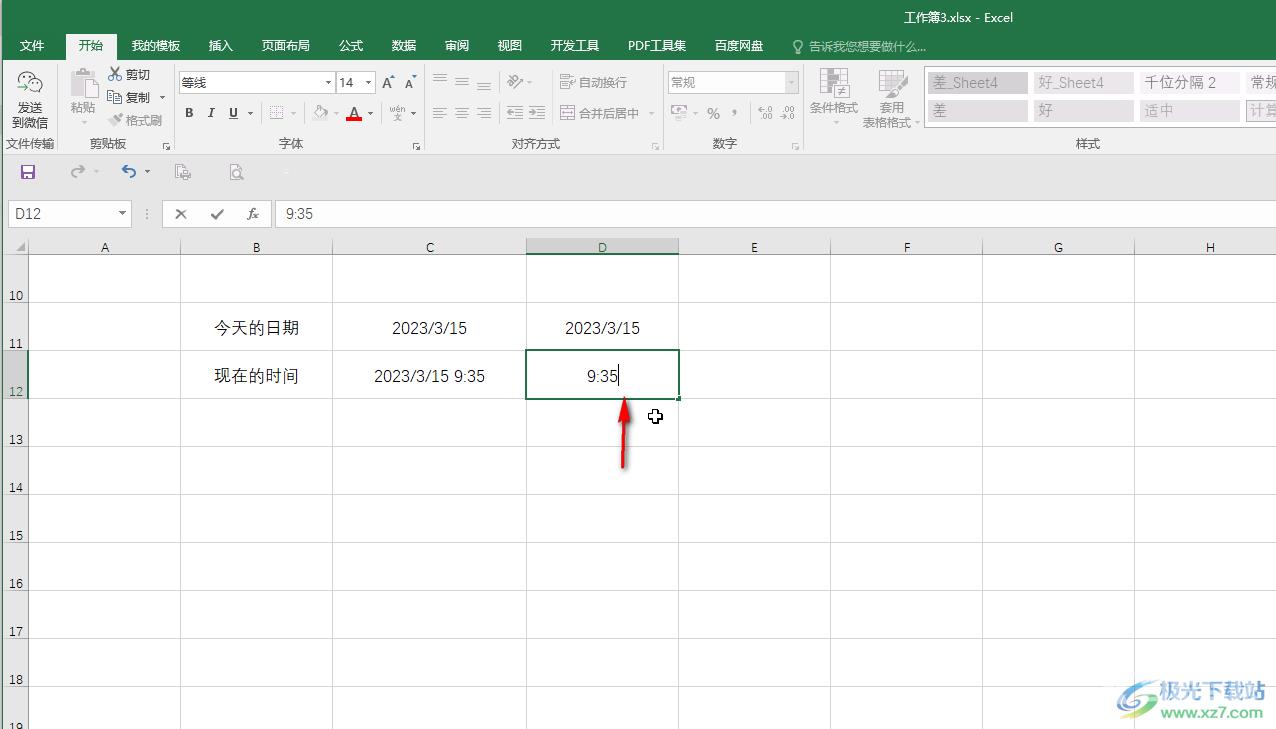
Task: Click the comma style icon
Action: point(735,113)
